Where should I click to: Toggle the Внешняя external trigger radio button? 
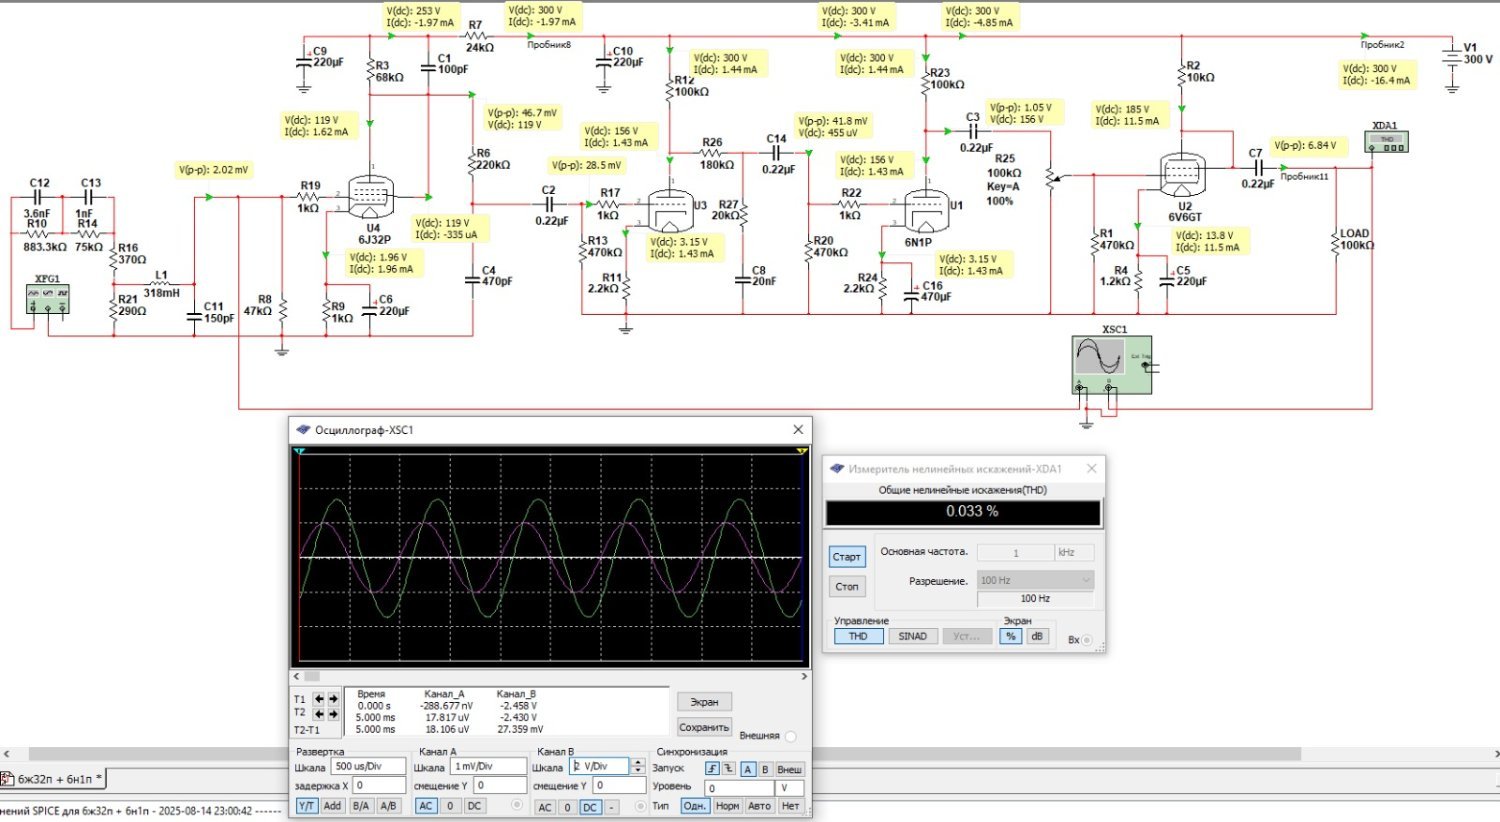point(791,736)
